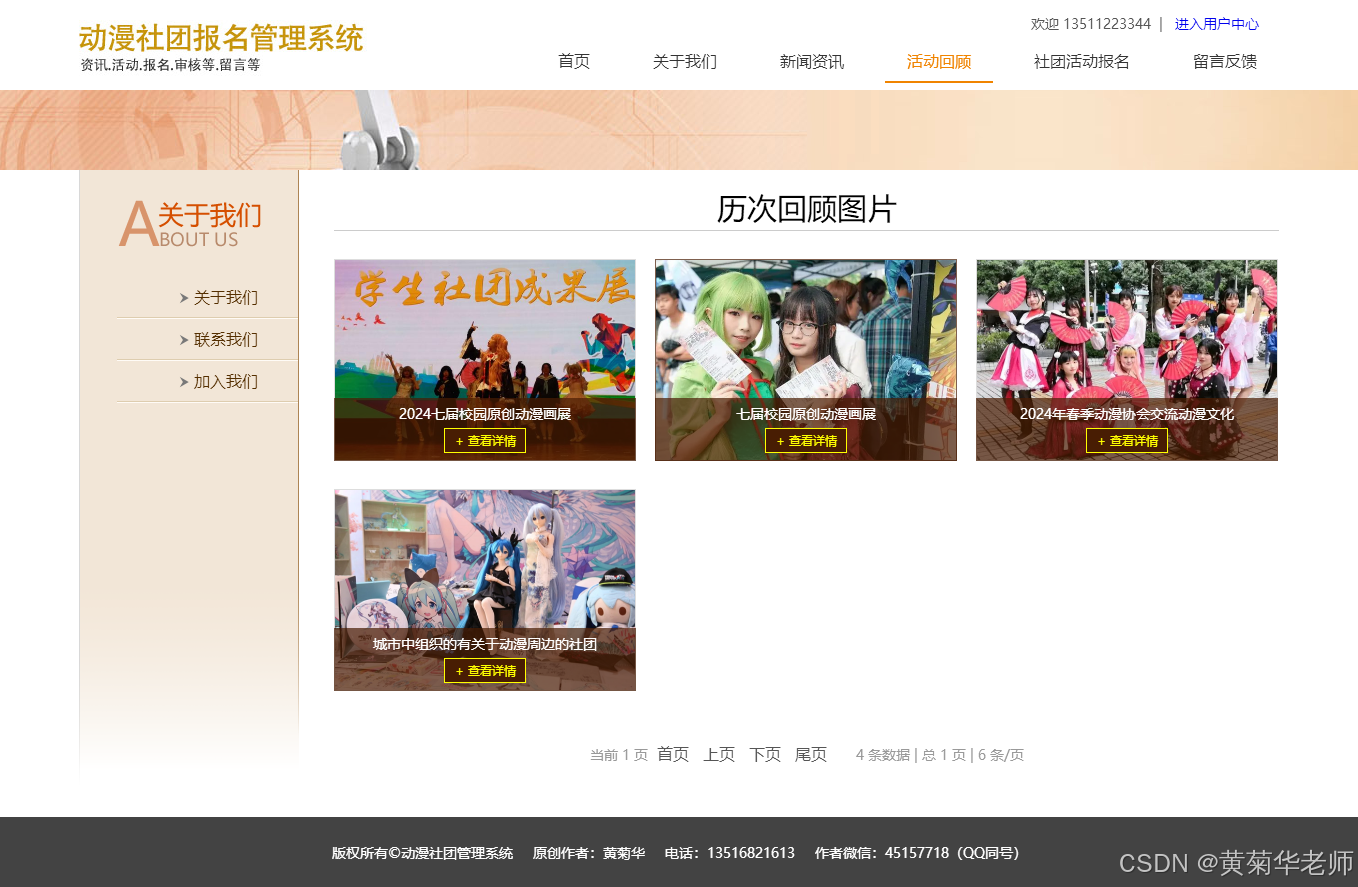Click the 进入用户中心 link
1358x887 pixels.
click(1217, 24)
